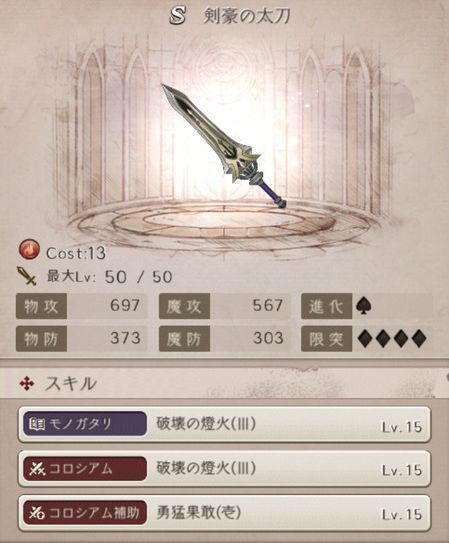Screen dimensions: 449x543
Task: Click the weapon title 剣豪の太刀
Action: coord(246,16)
